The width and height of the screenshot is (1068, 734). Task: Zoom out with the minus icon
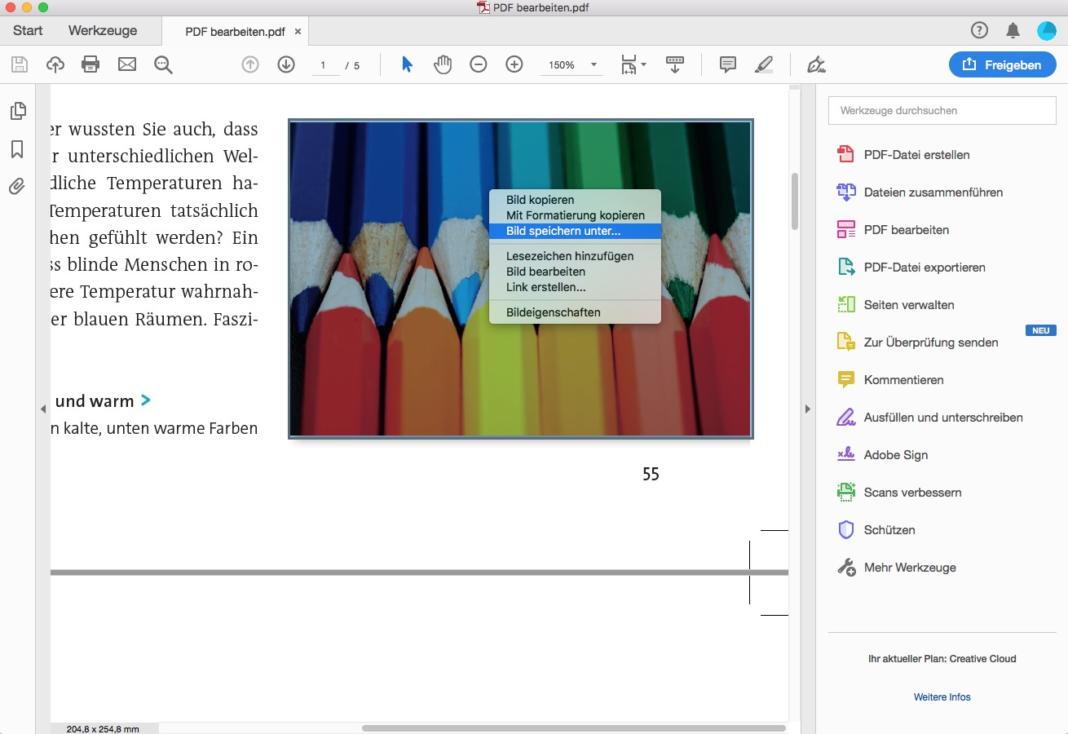[478, 65]
